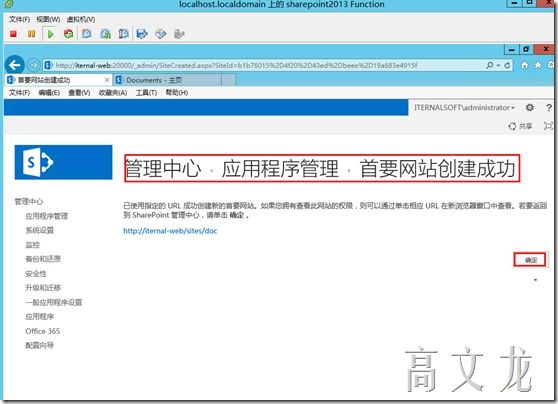The image size is (558, 404).
Task: Open a new blank browser tab
Action: [x=228, y=80]
